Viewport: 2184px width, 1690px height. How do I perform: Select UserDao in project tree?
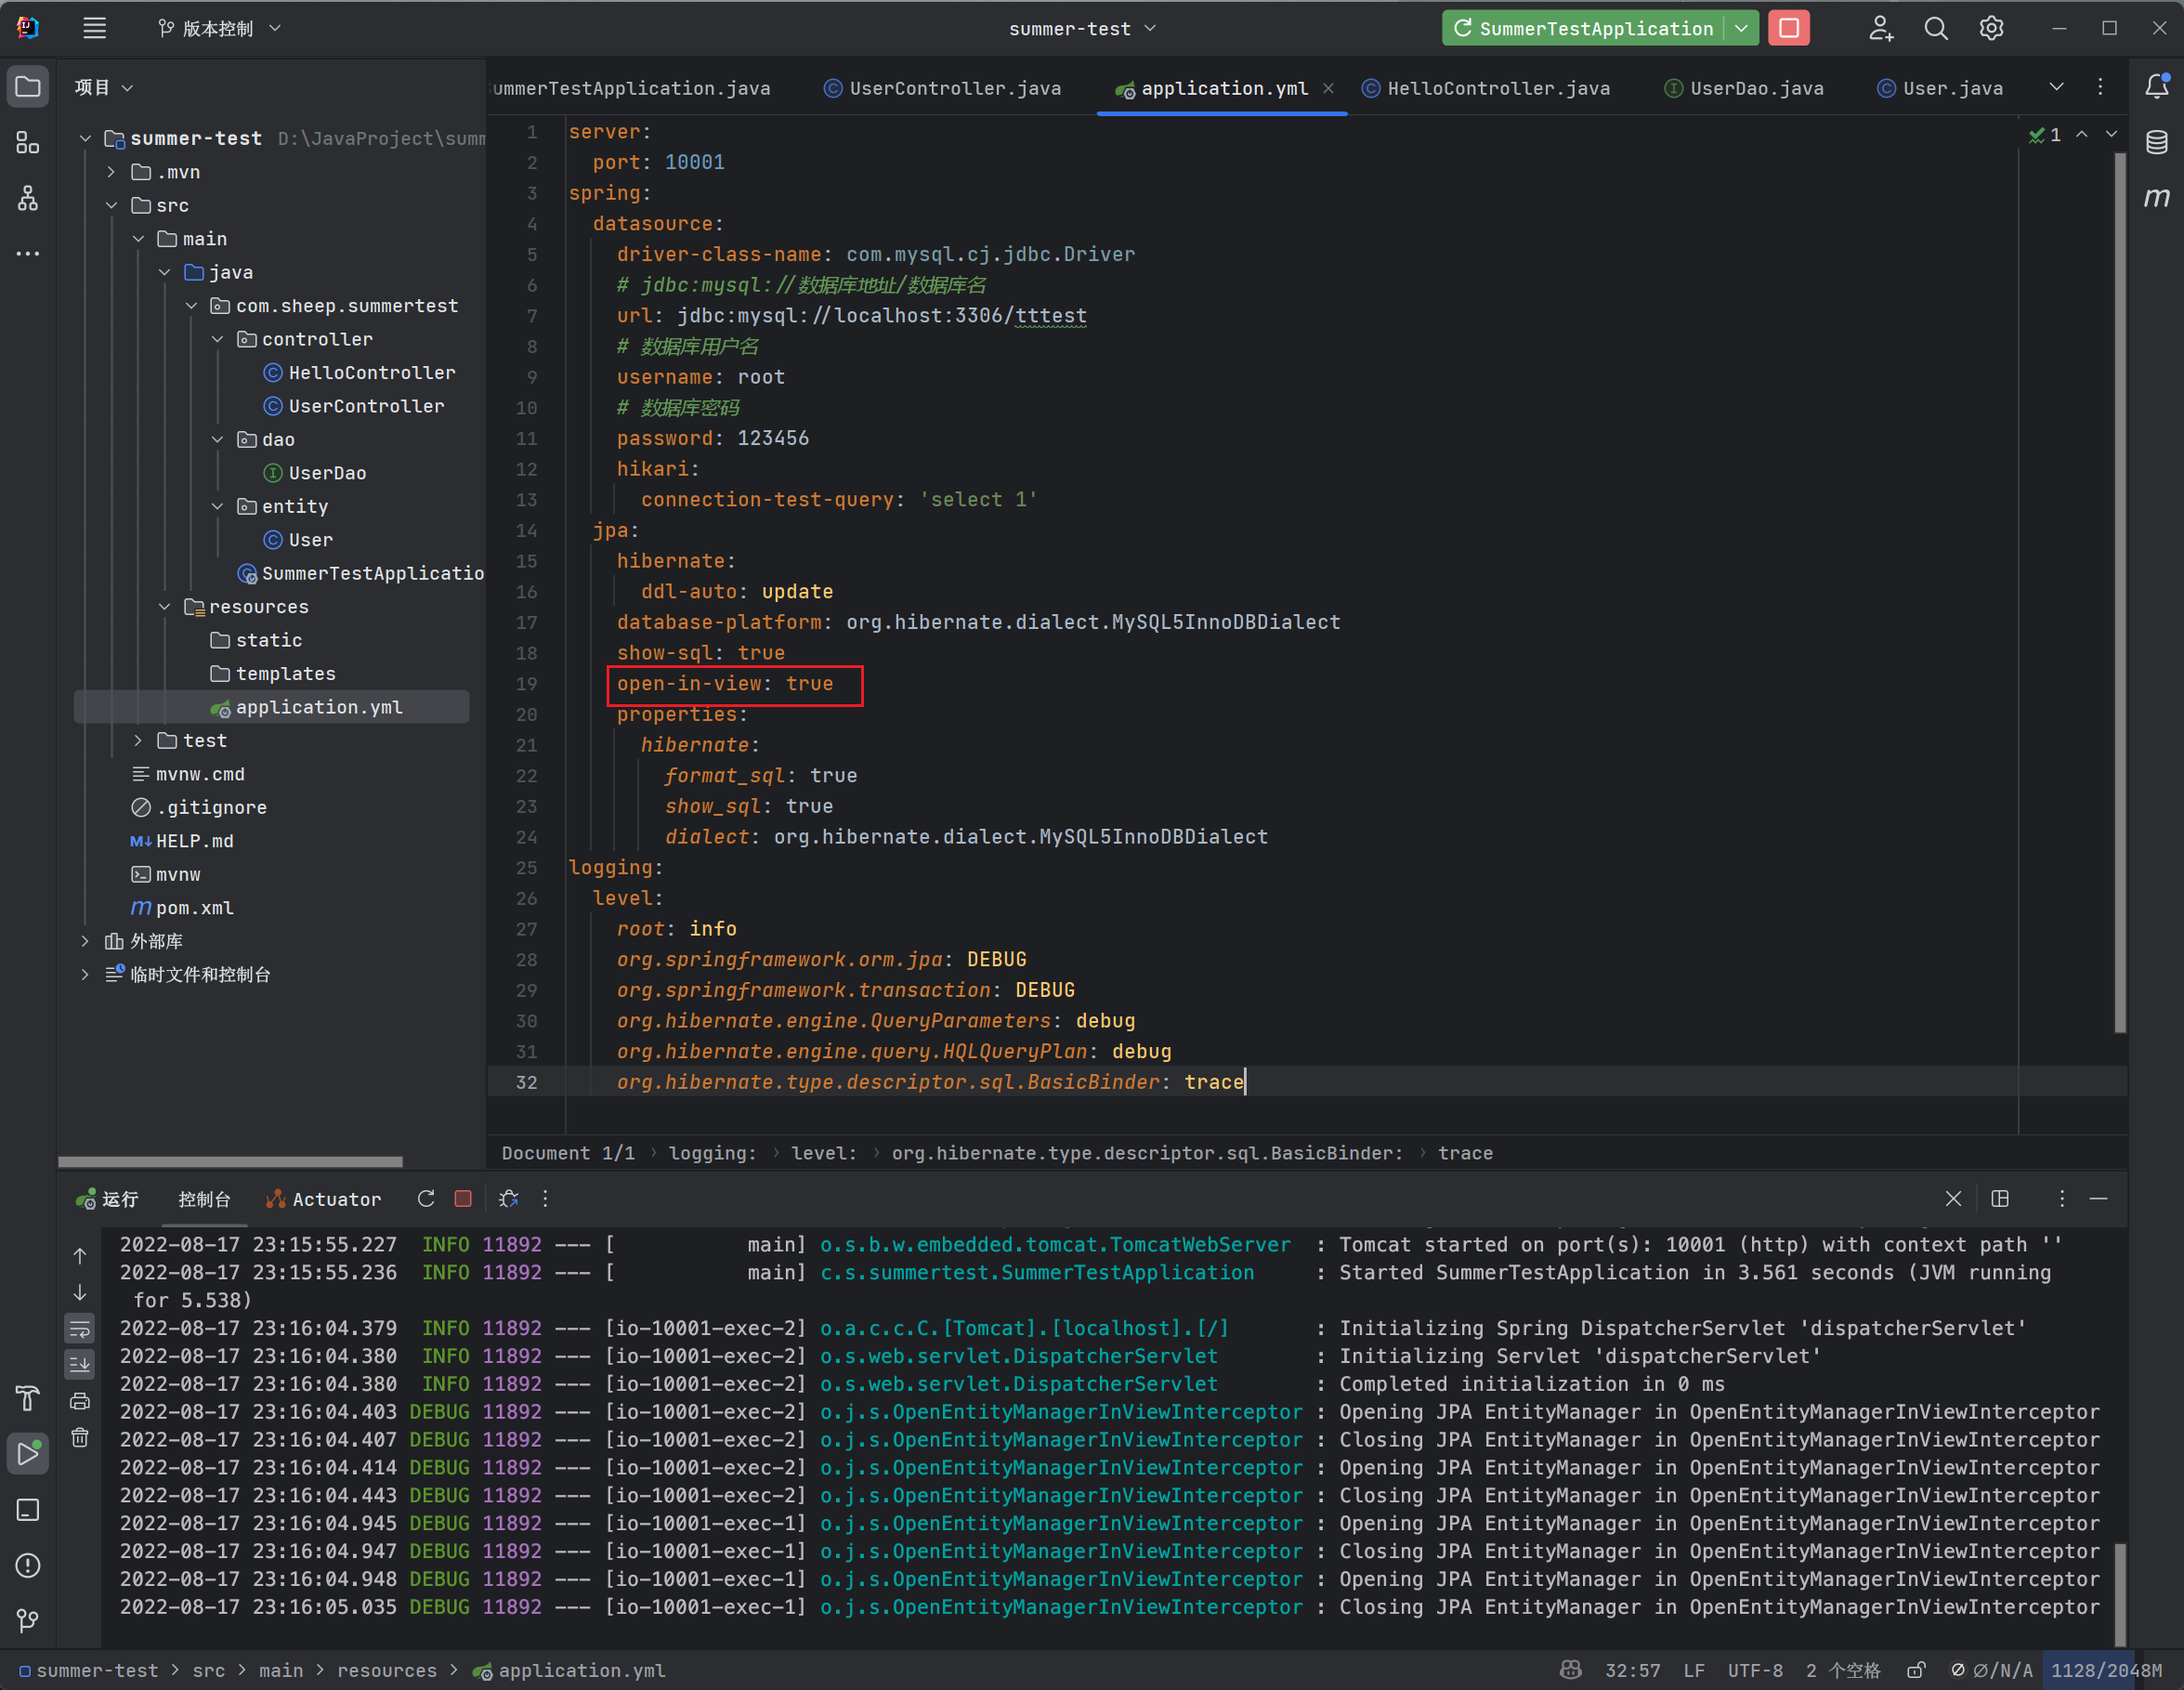(327, 473)
